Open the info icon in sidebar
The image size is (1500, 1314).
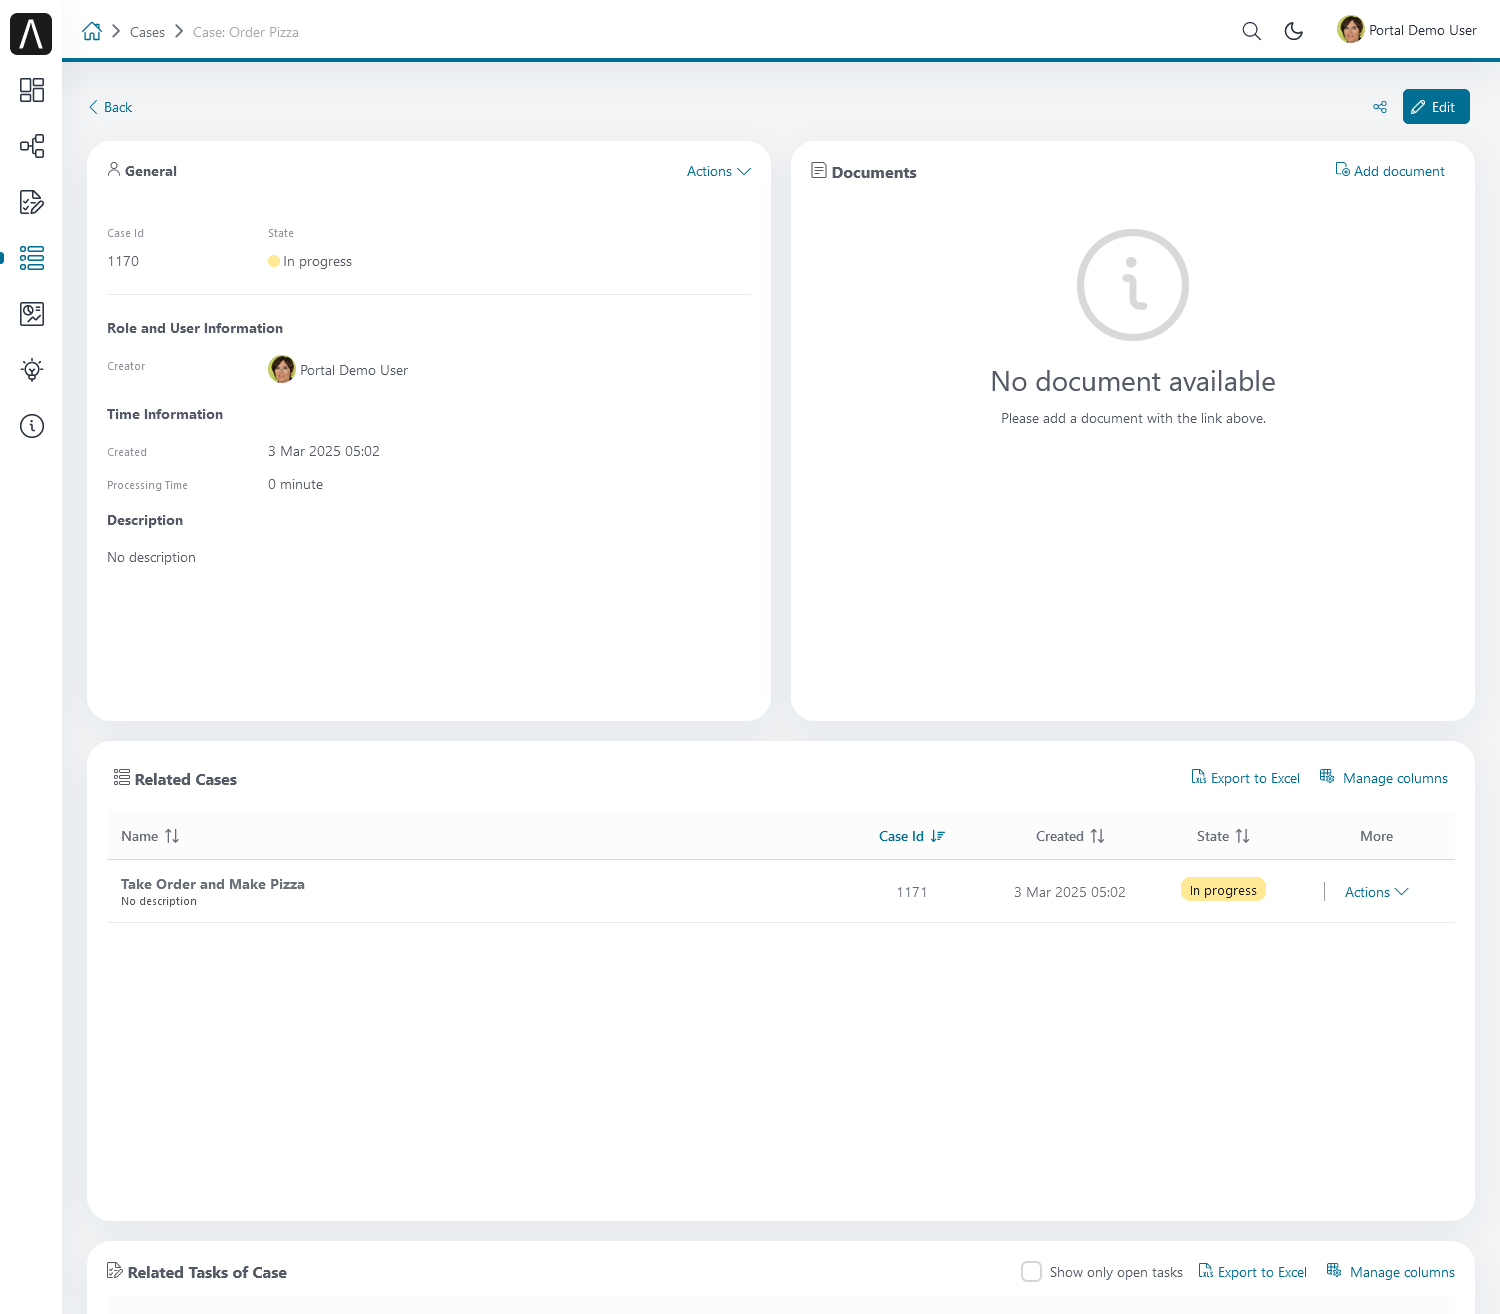[32, 426]
